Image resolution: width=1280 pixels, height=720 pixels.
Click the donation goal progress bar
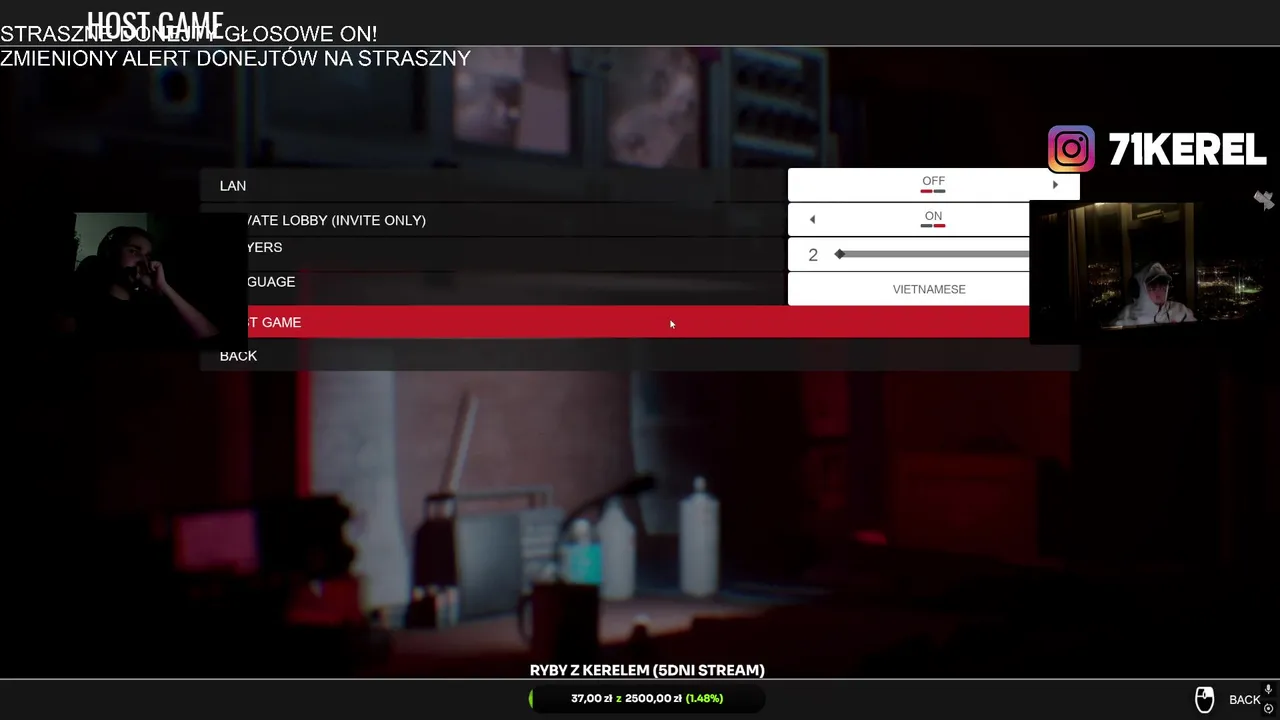[647, 698]
